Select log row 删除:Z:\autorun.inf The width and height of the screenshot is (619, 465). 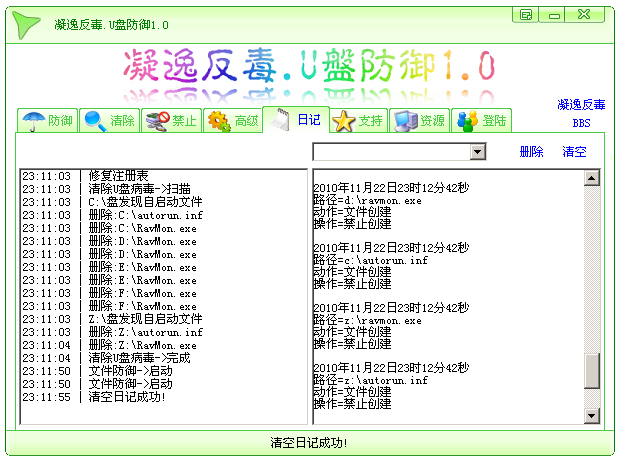coord(164,332)
